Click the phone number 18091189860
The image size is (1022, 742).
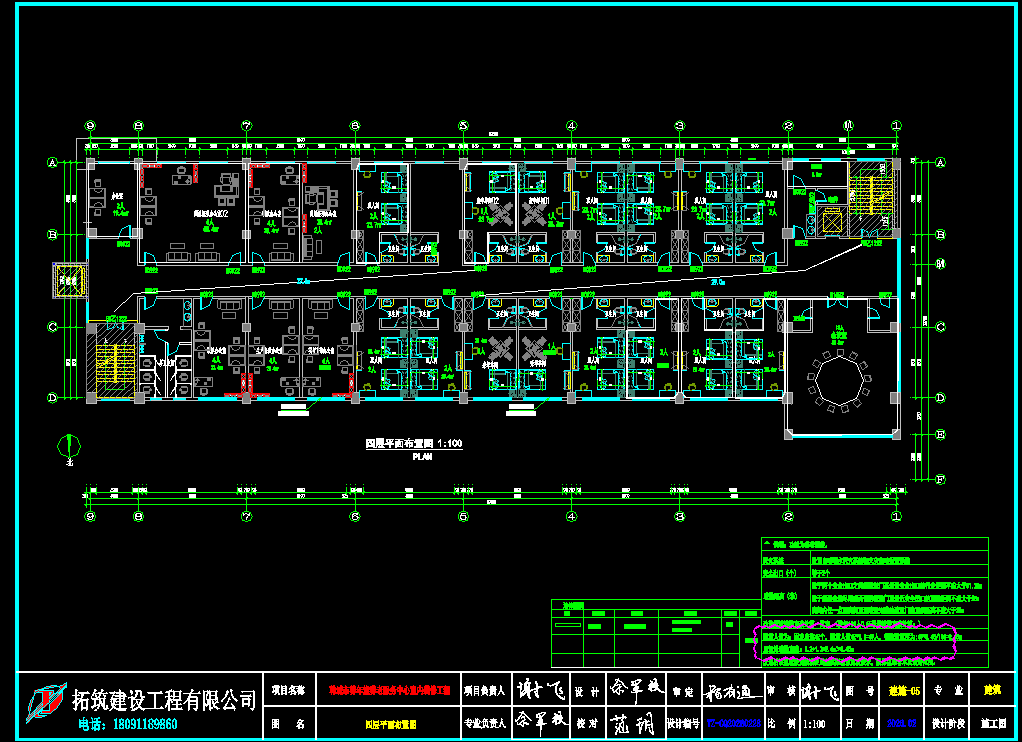tap(128, 724)
